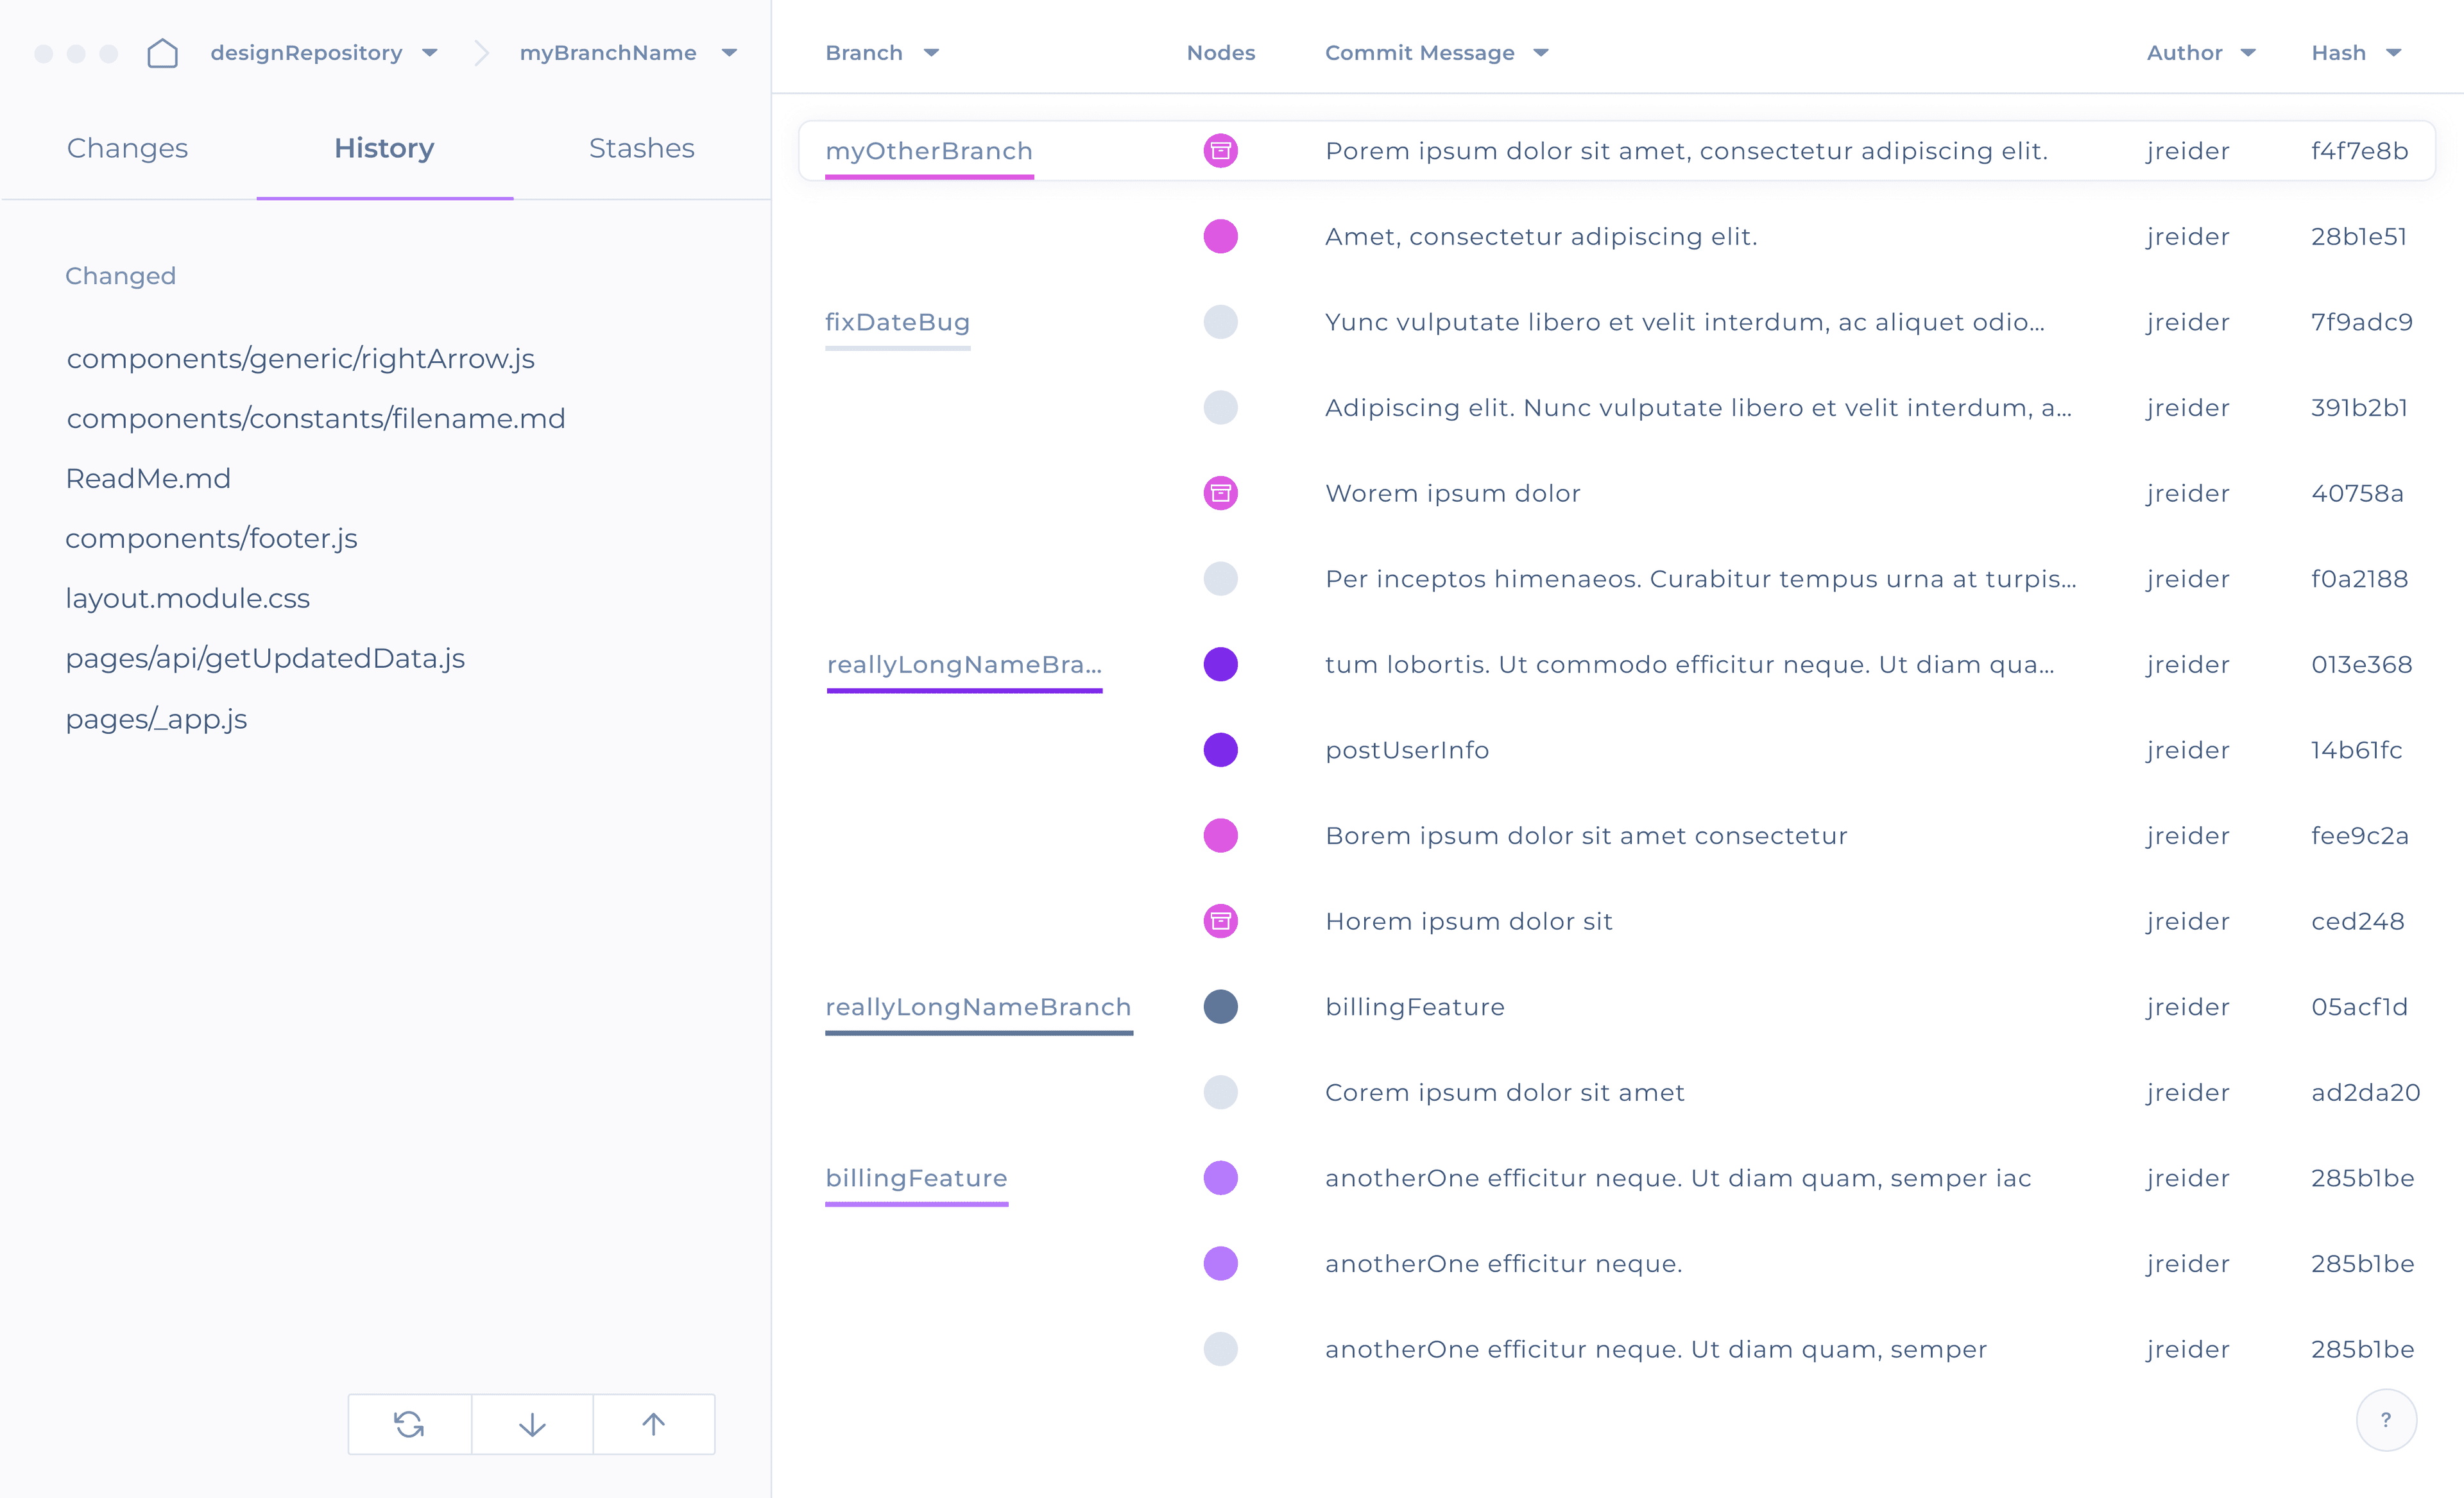Click the purple node for commit 013e368

(1220, 664)
